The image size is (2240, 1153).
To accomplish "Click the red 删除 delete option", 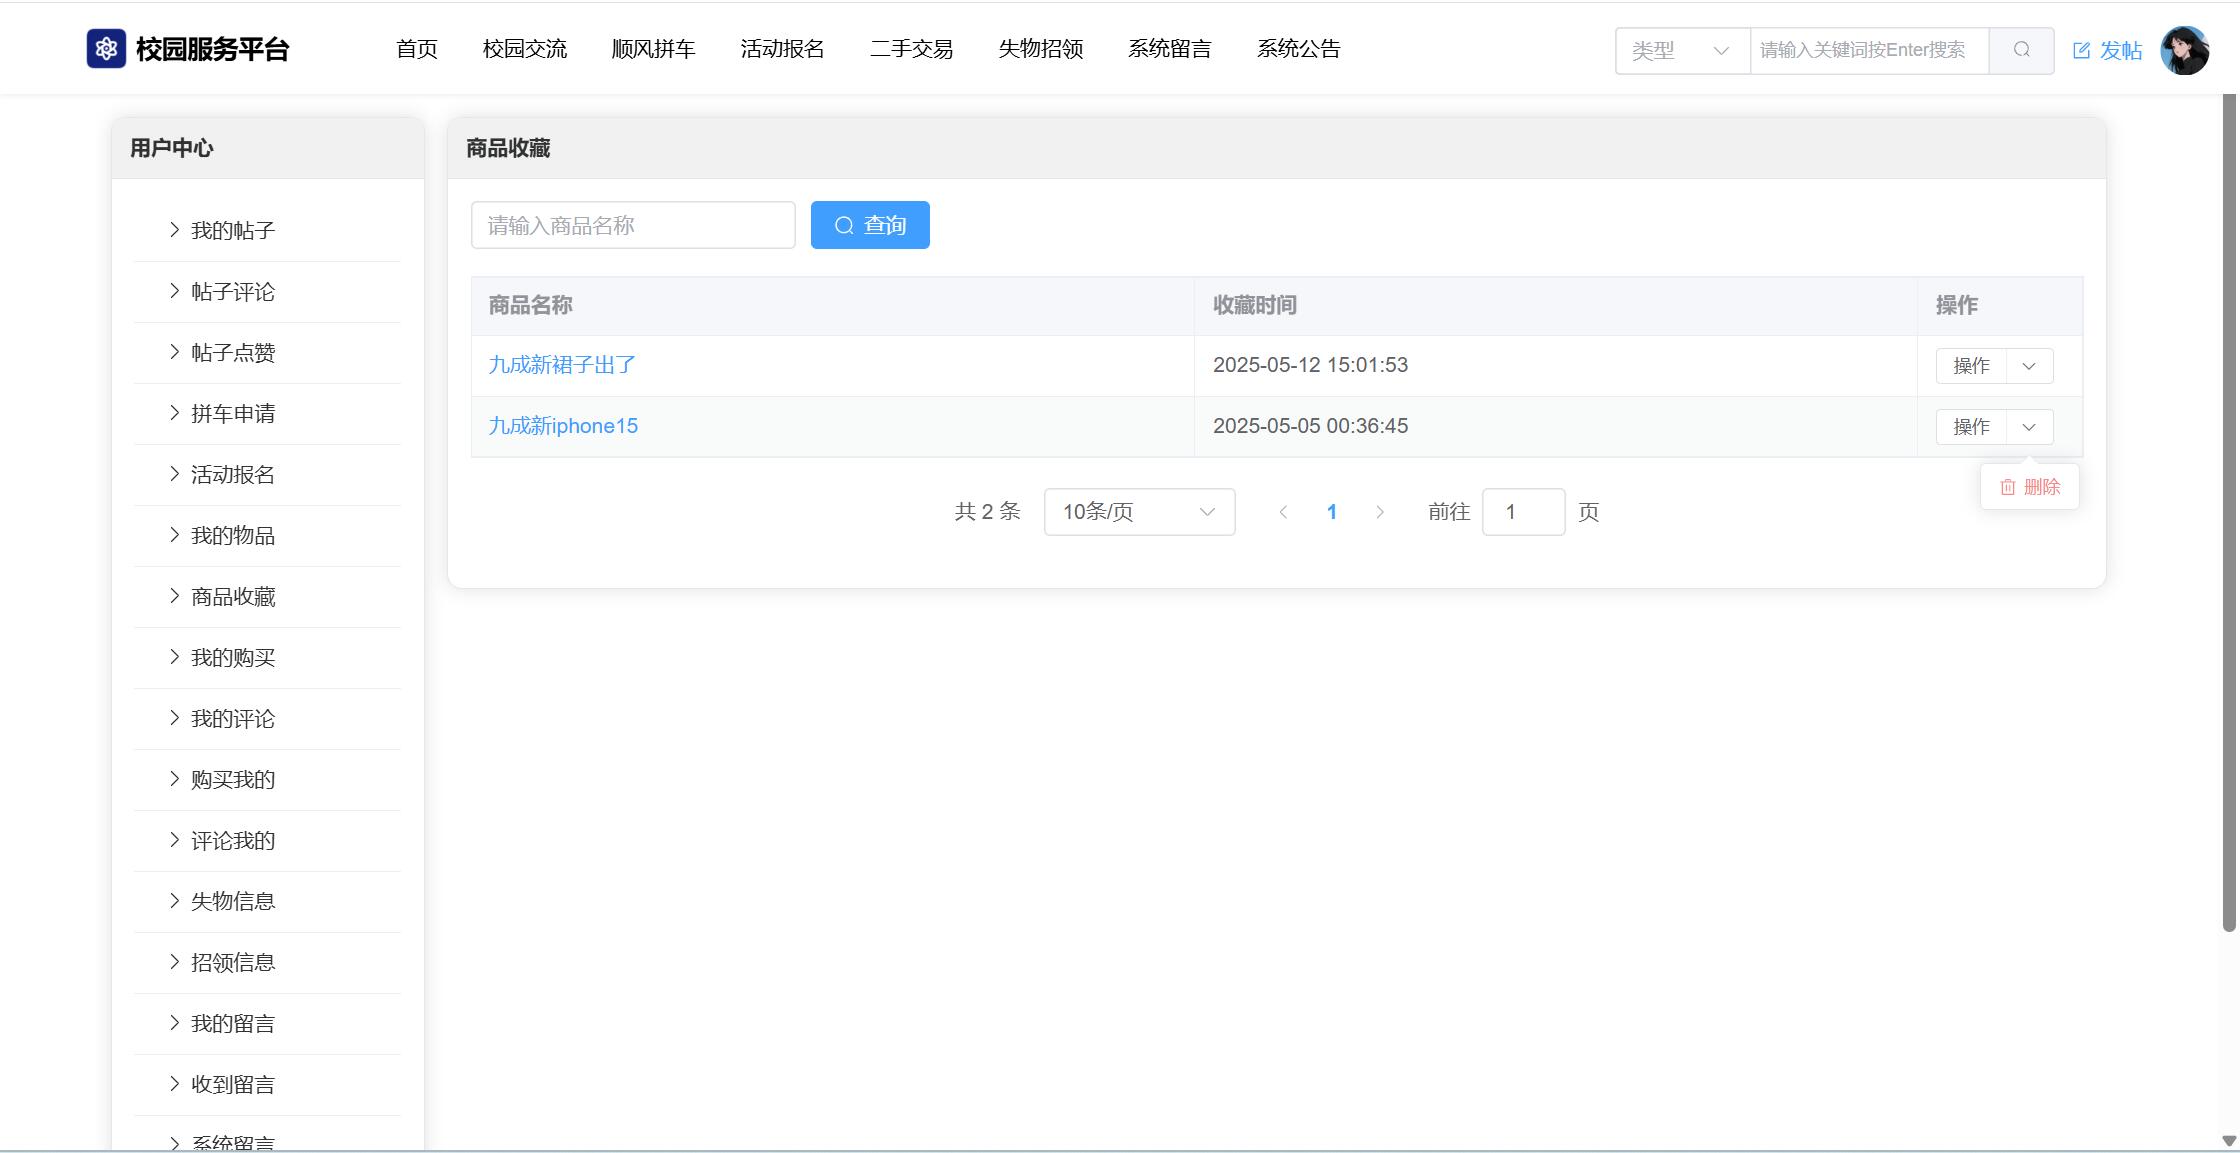I will pos(2030,487).
